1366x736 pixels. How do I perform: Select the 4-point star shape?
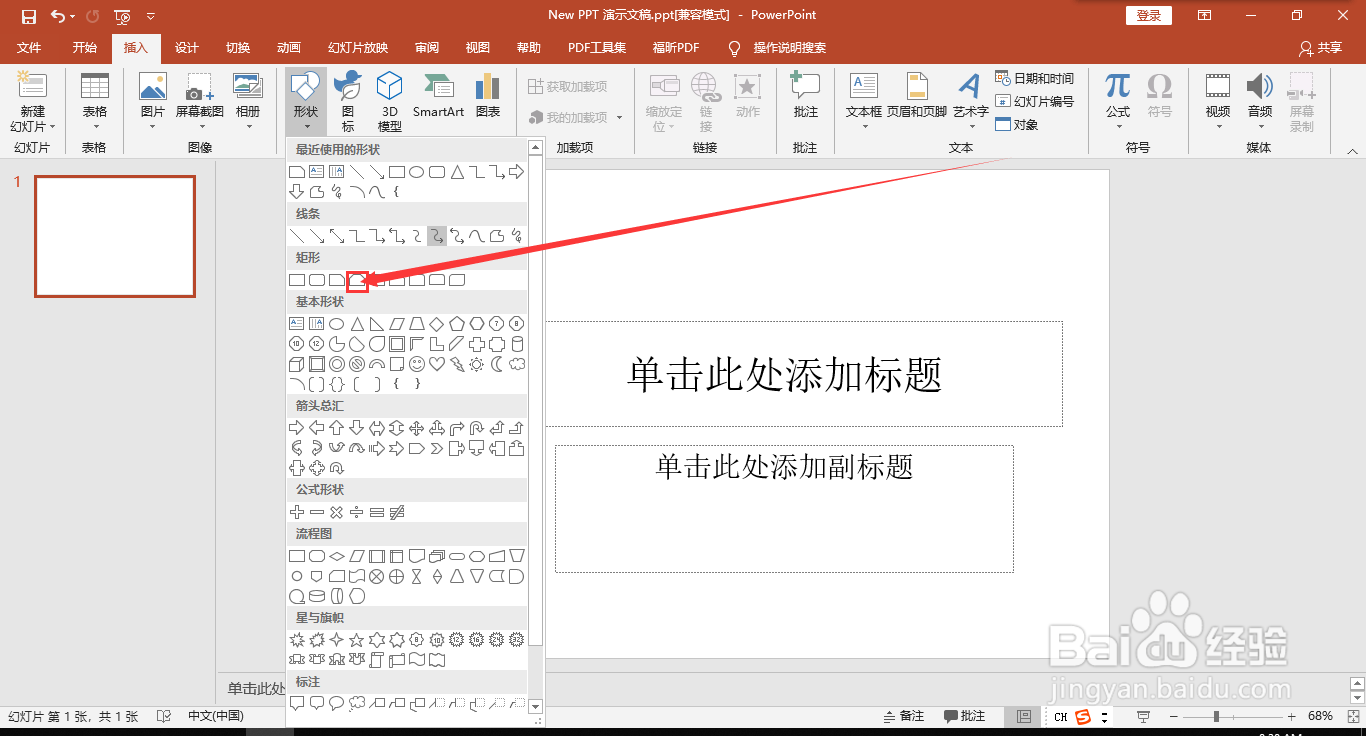tap(337, 640)
